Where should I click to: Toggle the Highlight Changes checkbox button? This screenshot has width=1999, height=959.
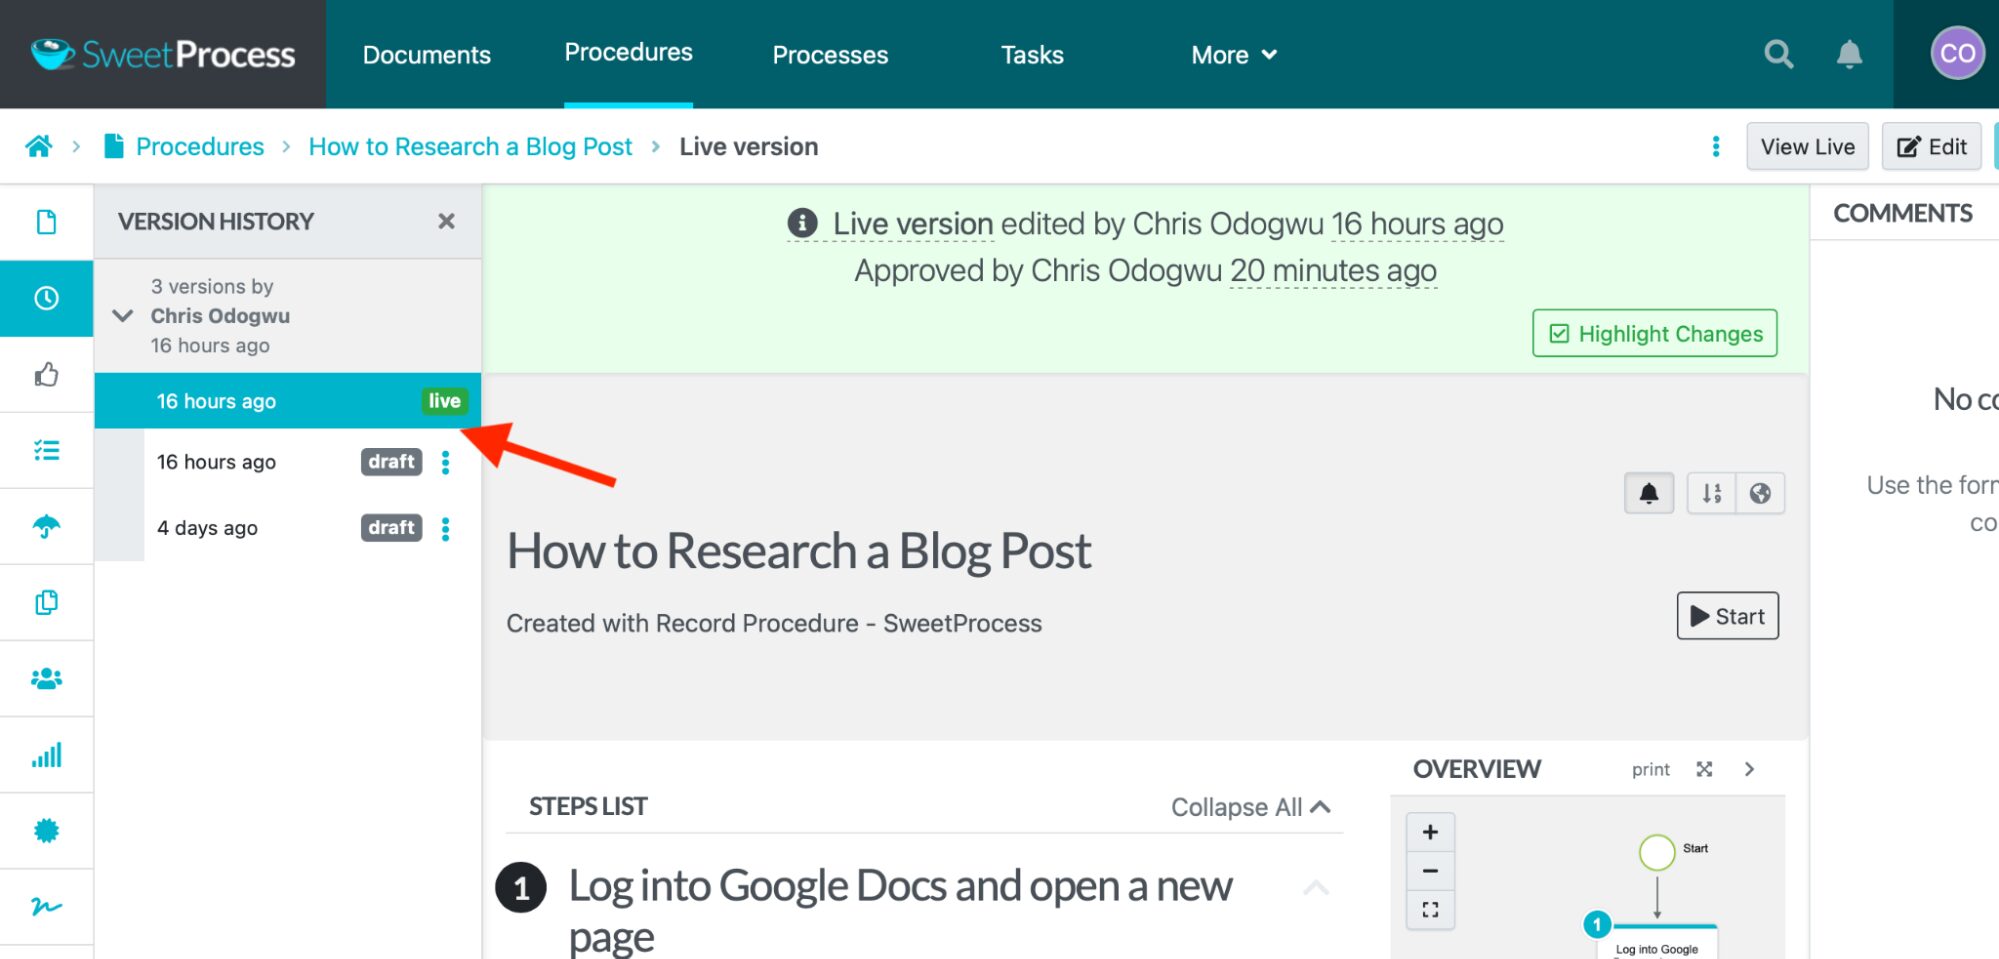(x=1655, y=334)
